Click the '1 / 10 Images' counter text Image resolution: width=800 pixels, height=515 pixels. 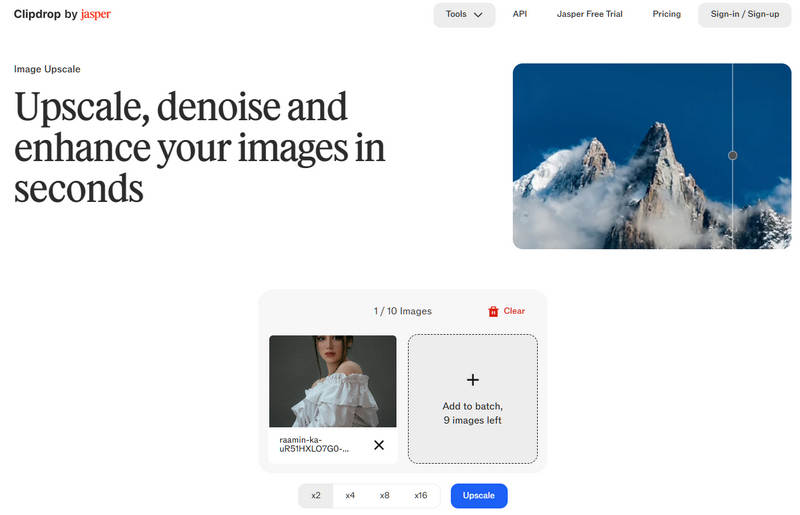[x=403, y=311]
